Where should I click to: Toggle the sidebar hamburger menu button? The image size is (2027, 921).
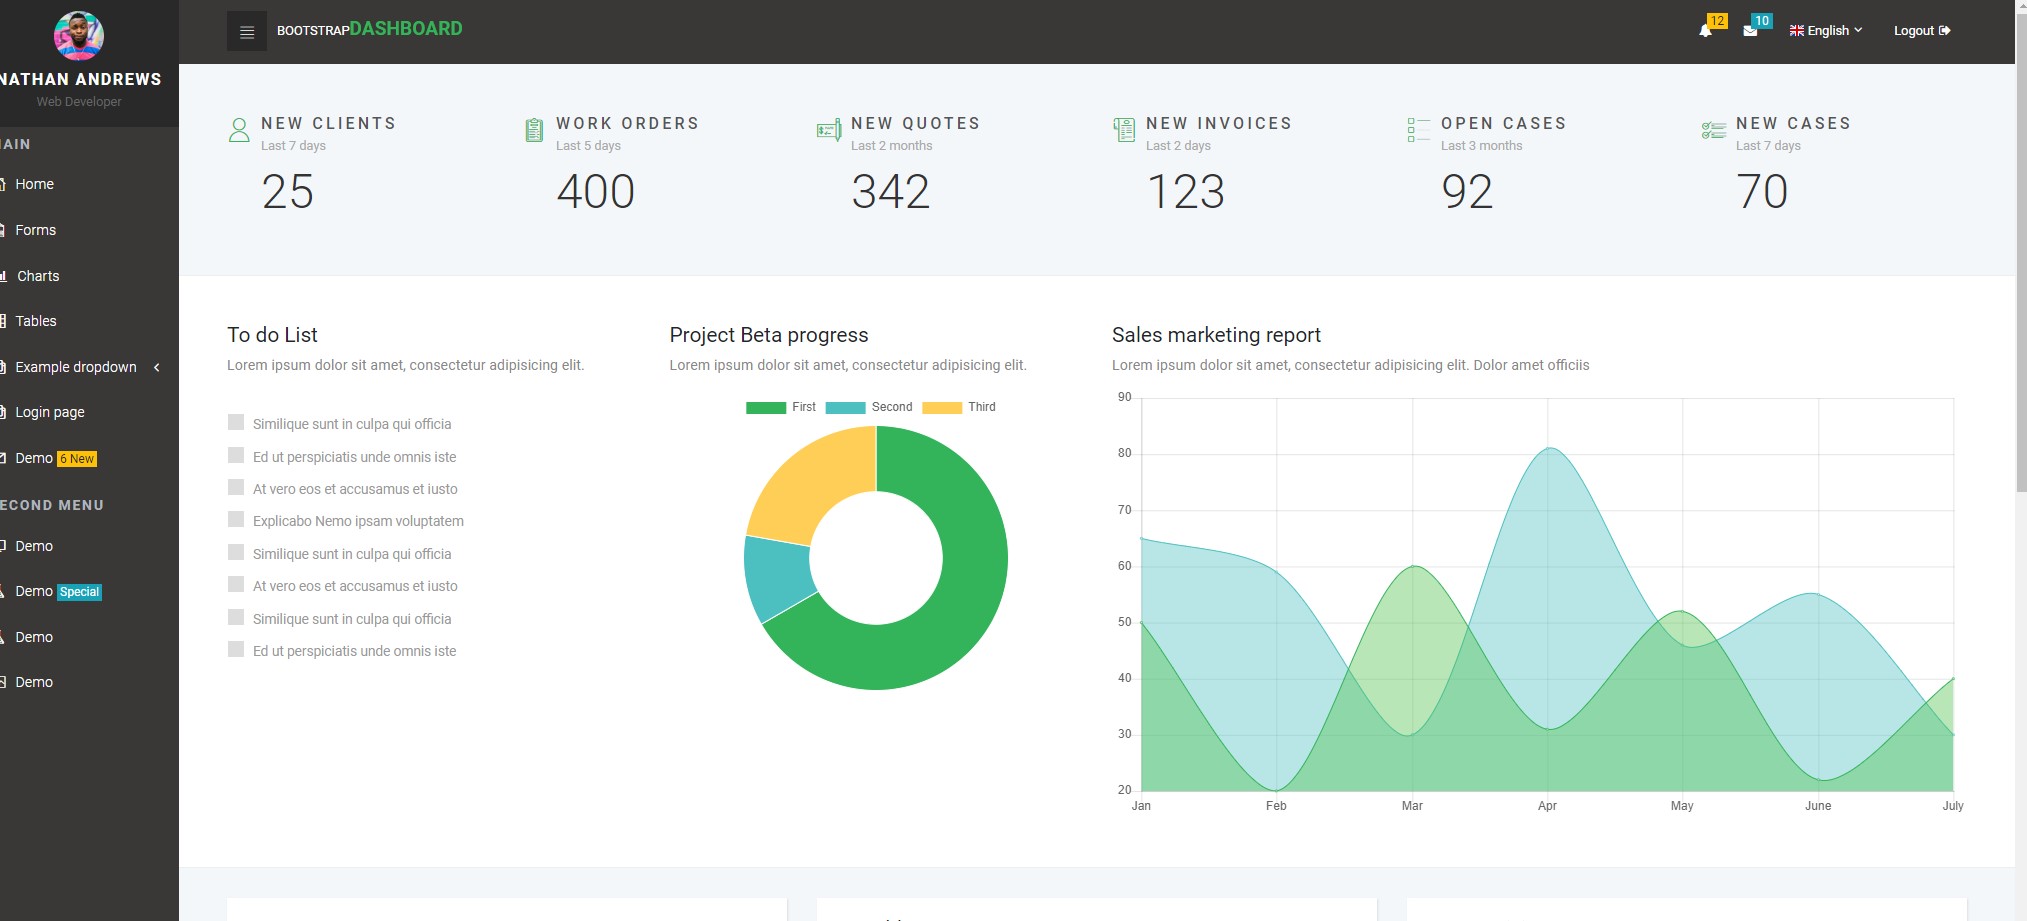(x=247, y=31)
